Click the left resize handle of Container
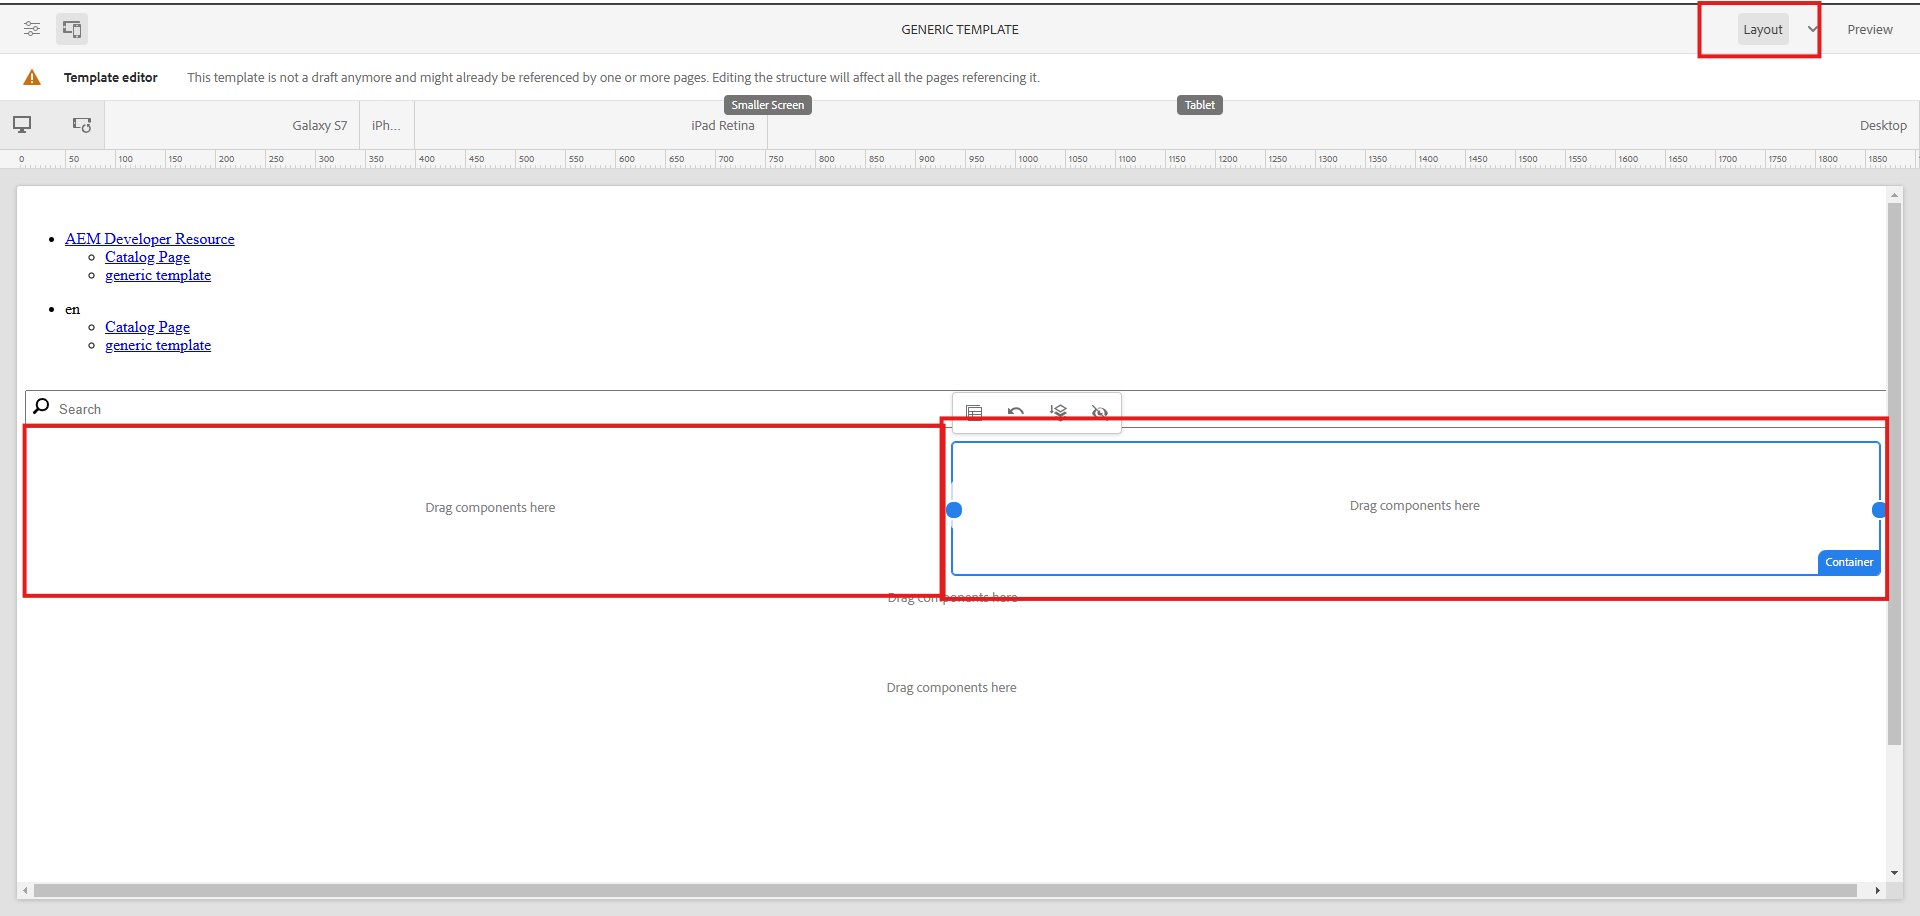The image size is (1920, 916). click(954, 510)
